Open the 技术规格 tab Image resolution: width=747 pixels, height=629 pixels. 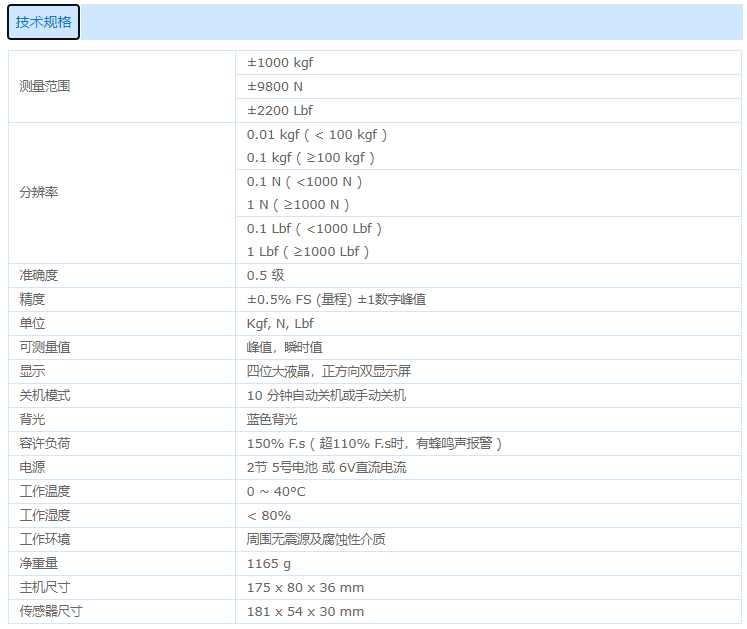coord(43,22)
